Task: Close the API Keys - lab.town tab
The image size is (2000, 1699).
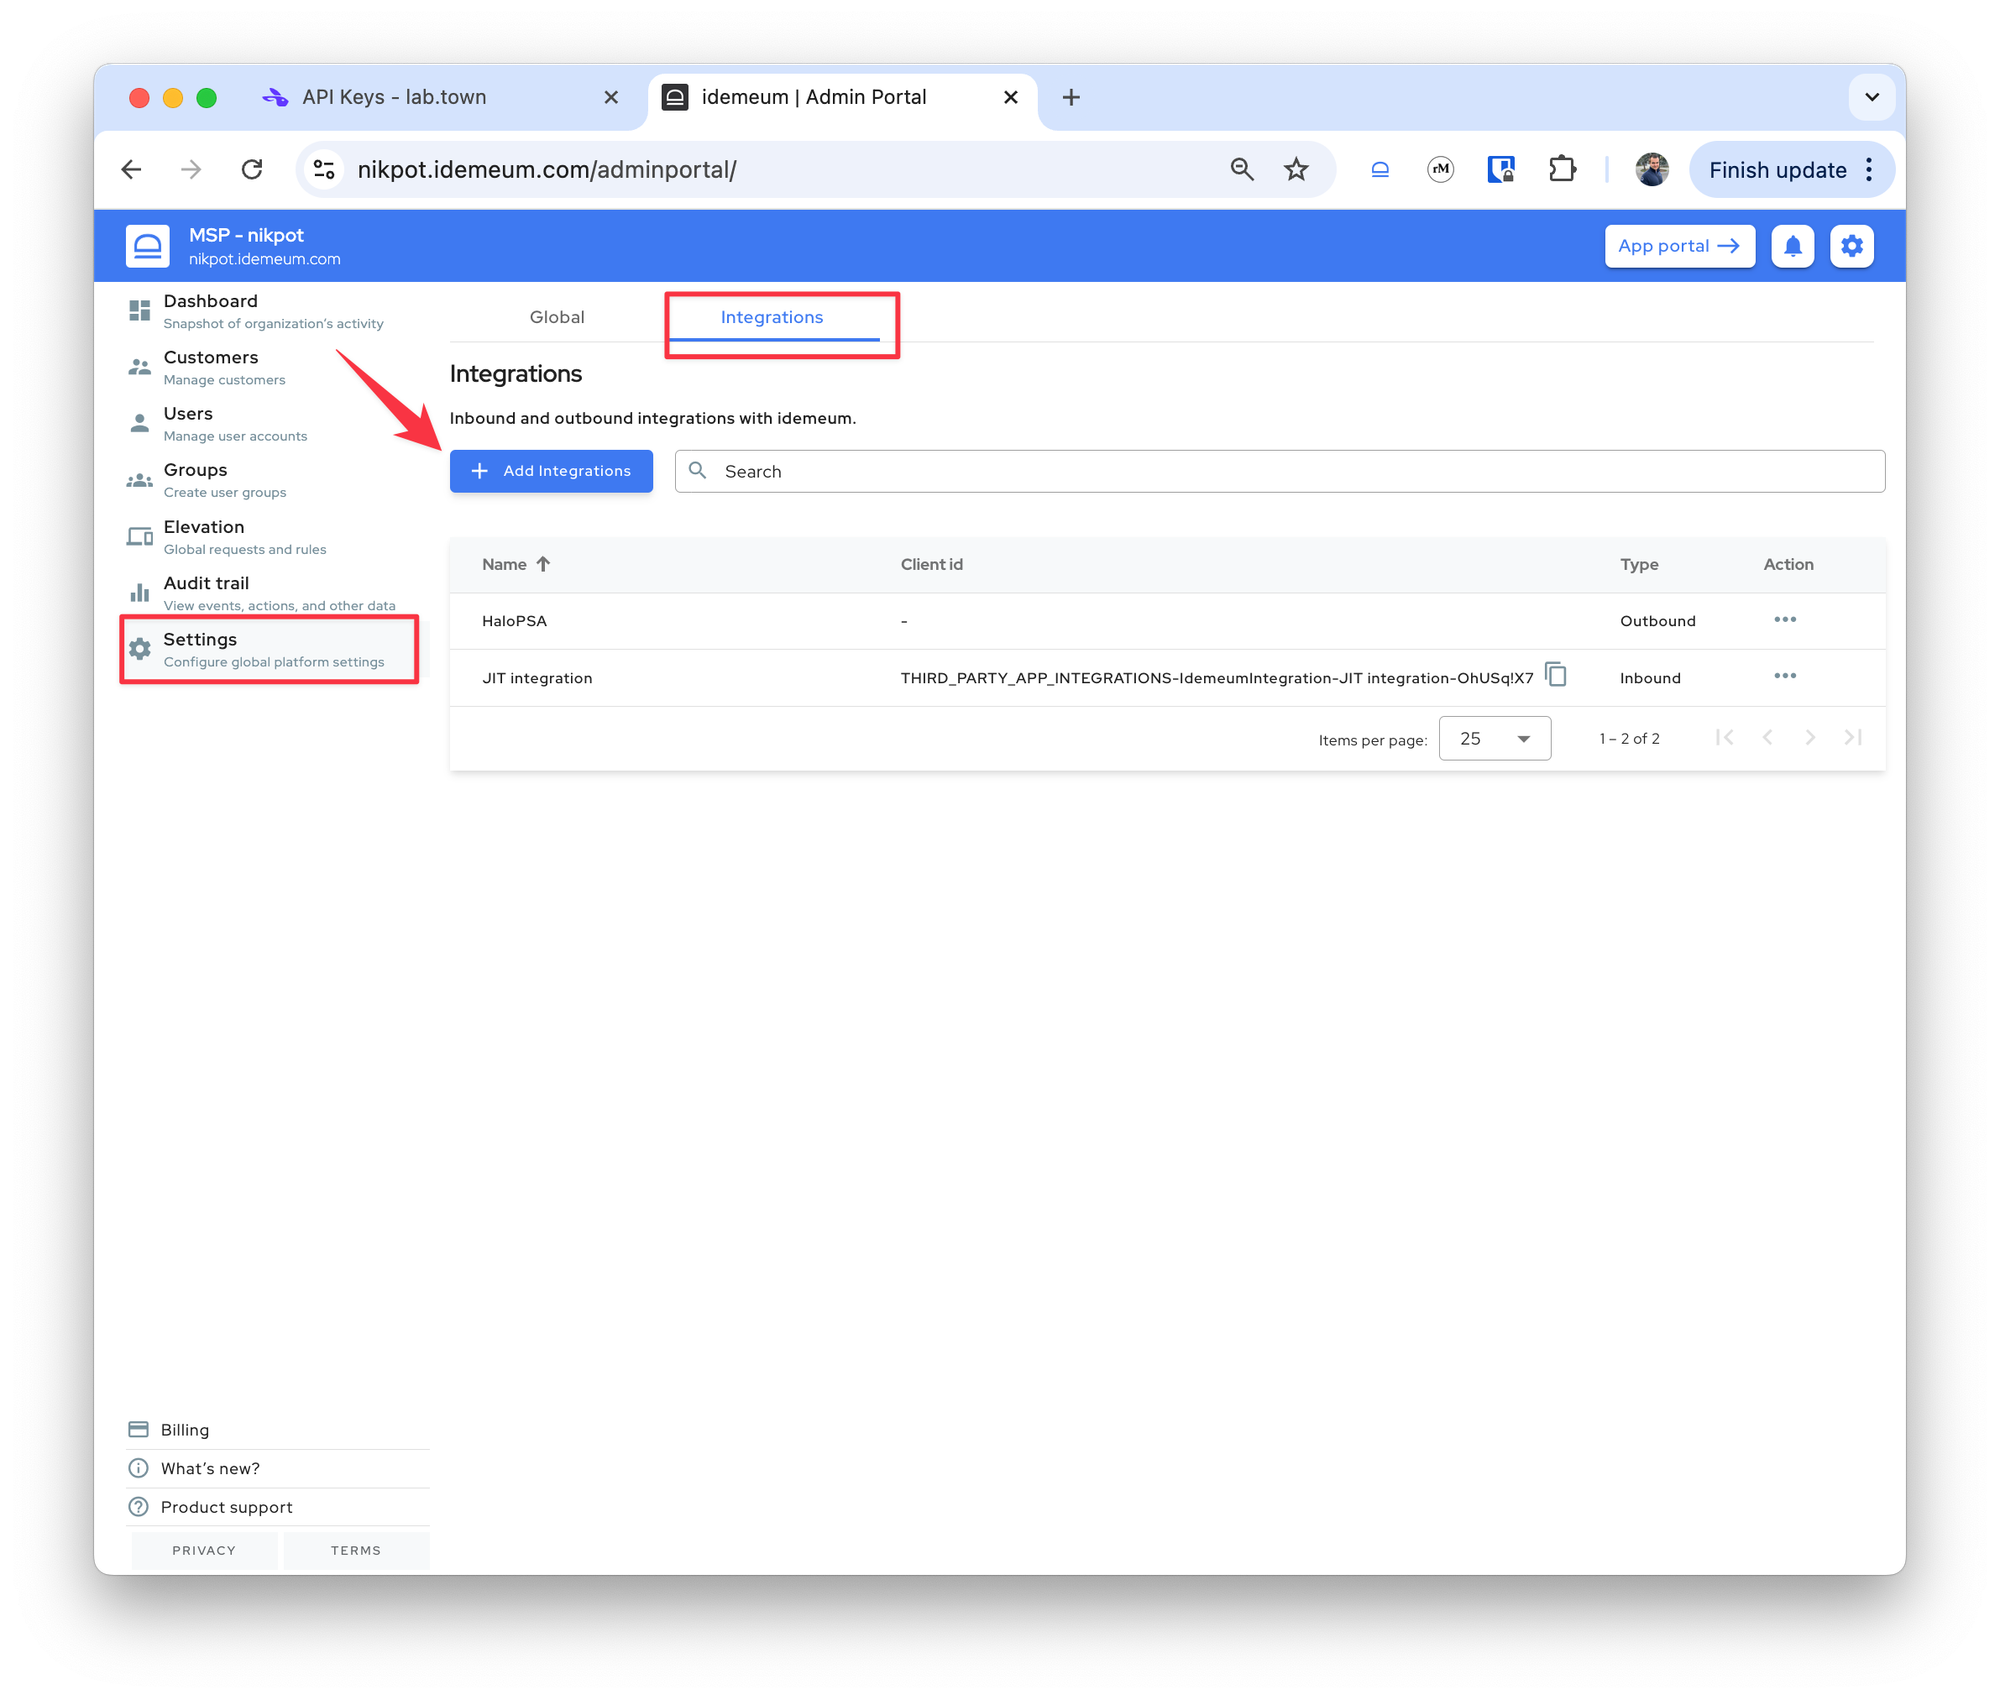Action: [611, 97]
